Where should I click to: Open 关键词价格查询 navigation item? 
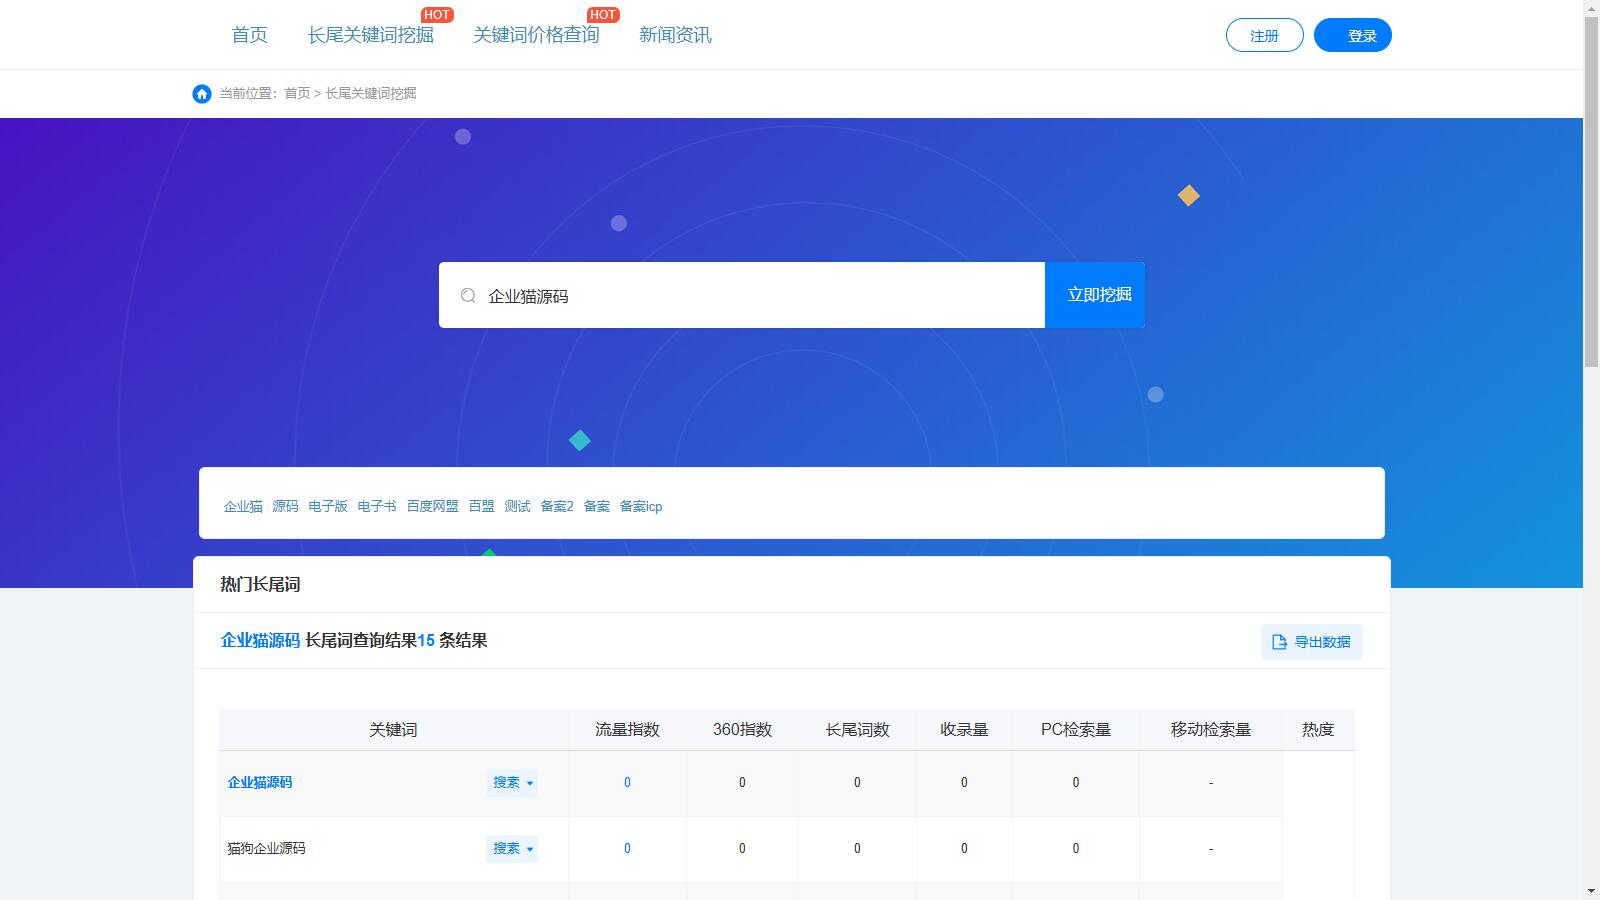[x=536, y=35]
